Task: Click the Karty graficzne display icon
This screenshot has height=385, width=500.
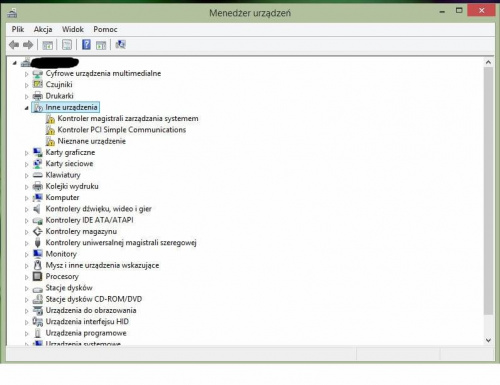Action: (x=38, y=152)
